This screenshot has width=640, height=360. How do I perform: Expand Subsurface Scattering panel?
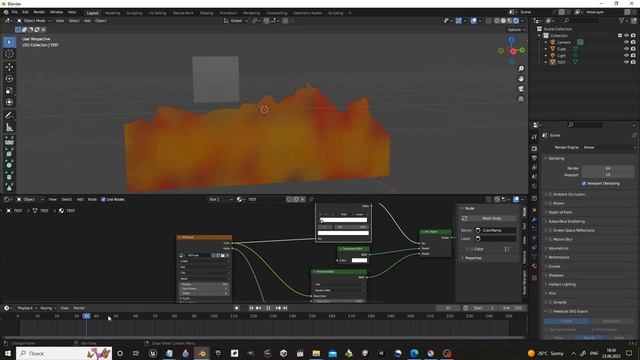(x=566, y=221)
